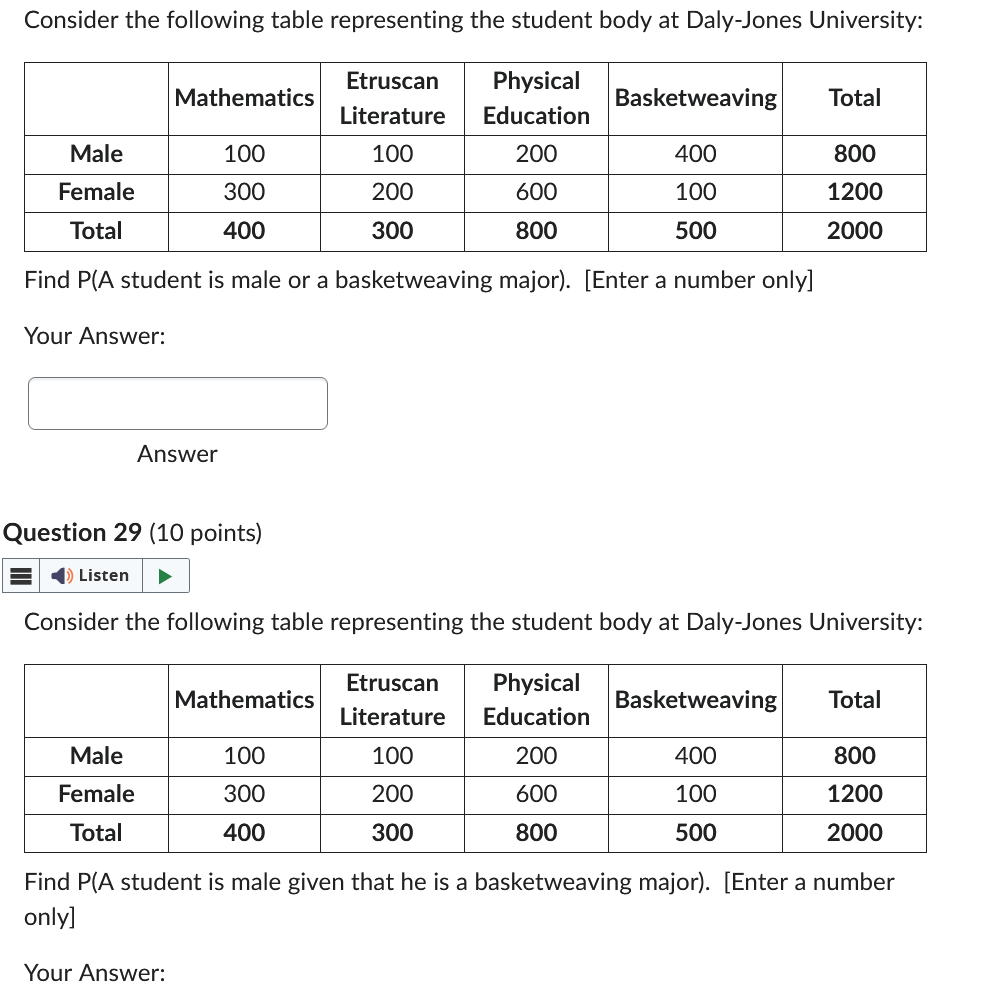The image size is (983, 996).
Task: Click the Physical Education header in the second table
Action: [x=536, y=699]
